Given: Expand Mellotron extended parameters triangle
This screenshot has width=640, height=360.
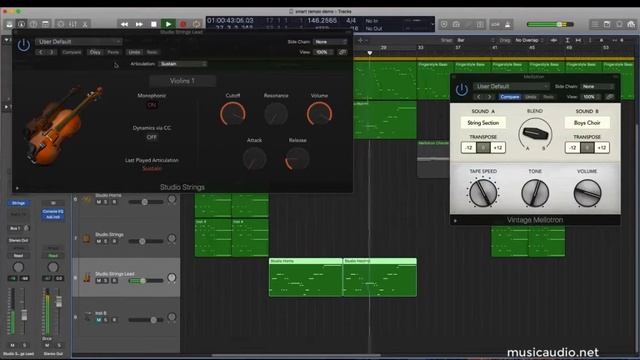Looking at the screenshot, I should pos(455,221).
